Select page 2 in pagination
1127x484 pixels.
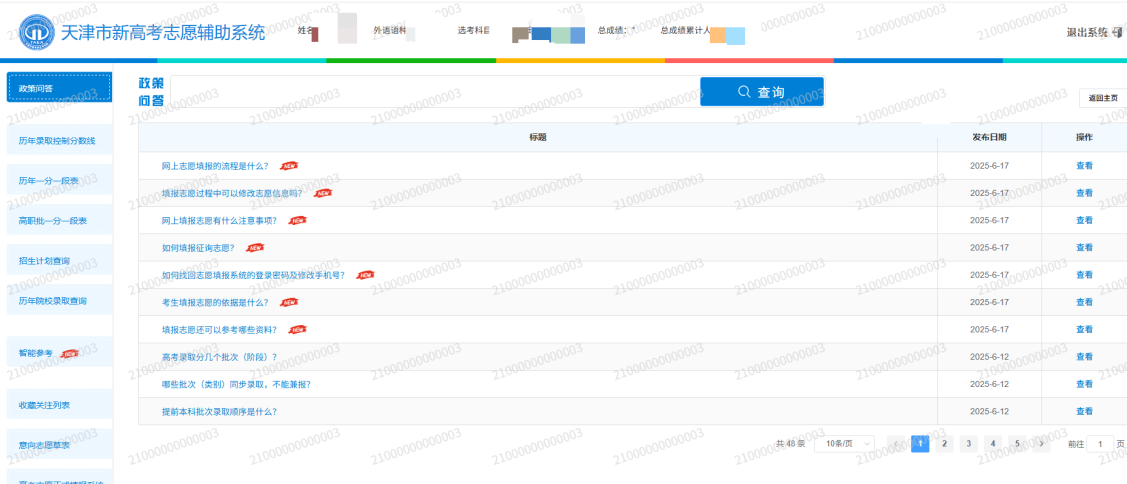(944, 444)
